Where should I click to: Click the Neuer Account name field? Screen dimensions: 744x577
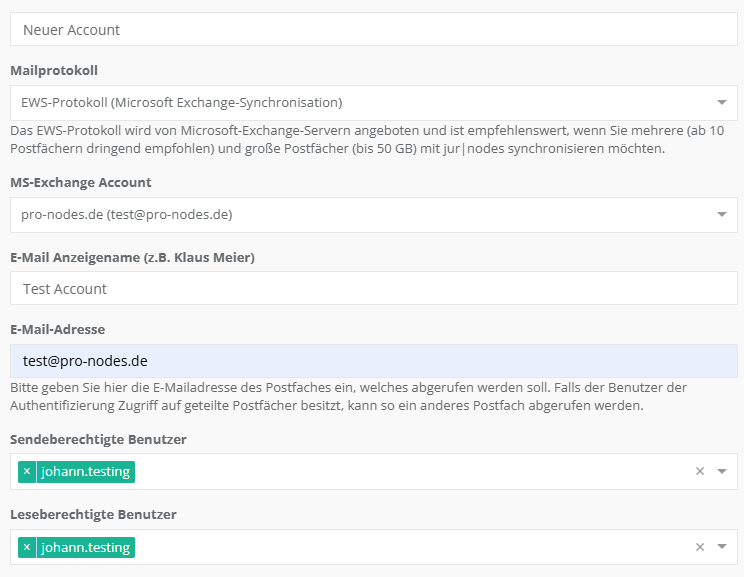[x=374, y=30]
